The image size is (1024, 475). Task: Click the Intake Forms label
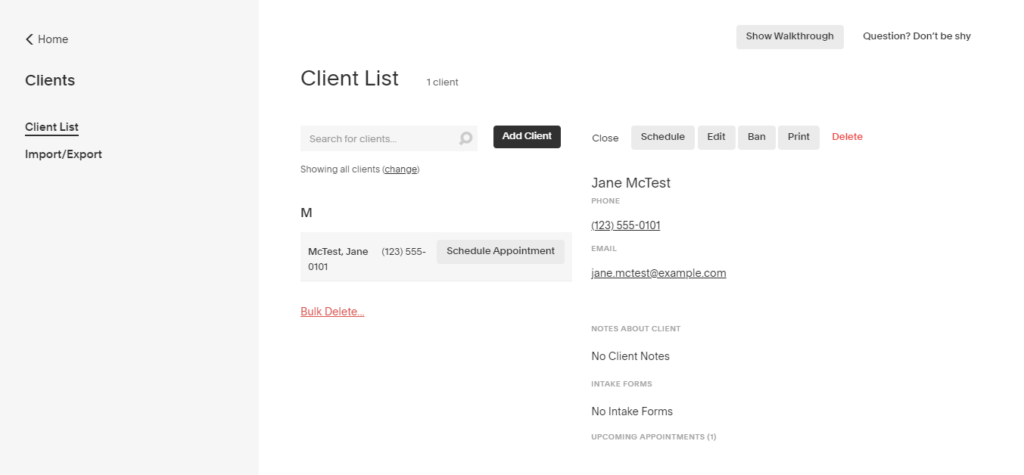pos(622,384)
